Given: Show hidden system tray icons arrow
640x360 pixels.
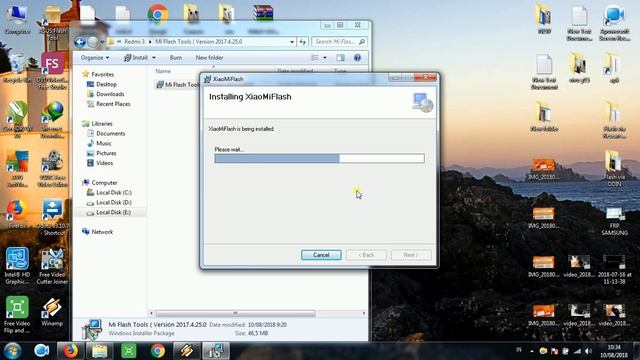Looking at the screenshot, I should coord(531,351).
